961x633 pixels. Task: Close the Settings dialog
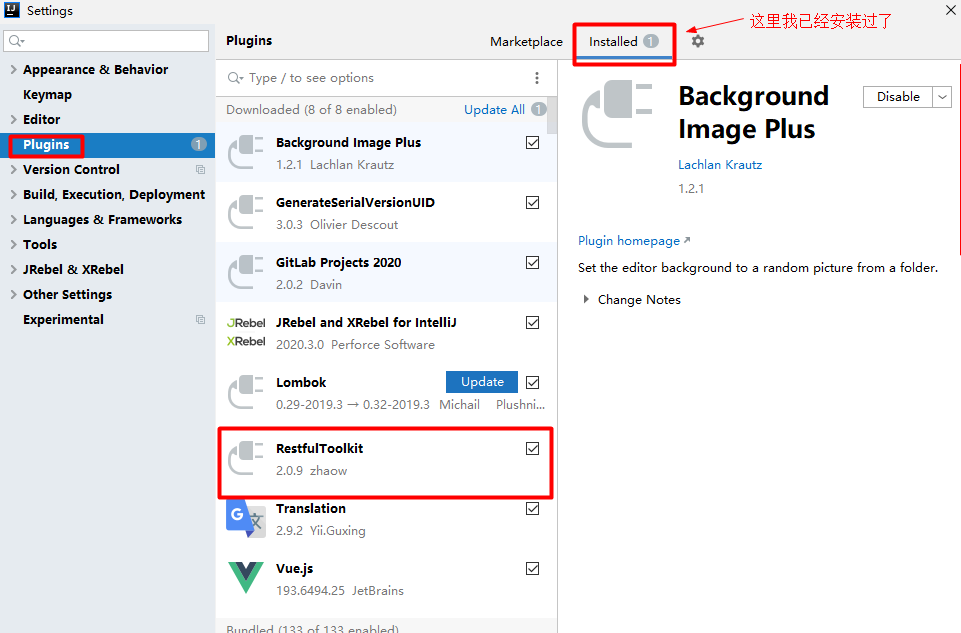951,10
